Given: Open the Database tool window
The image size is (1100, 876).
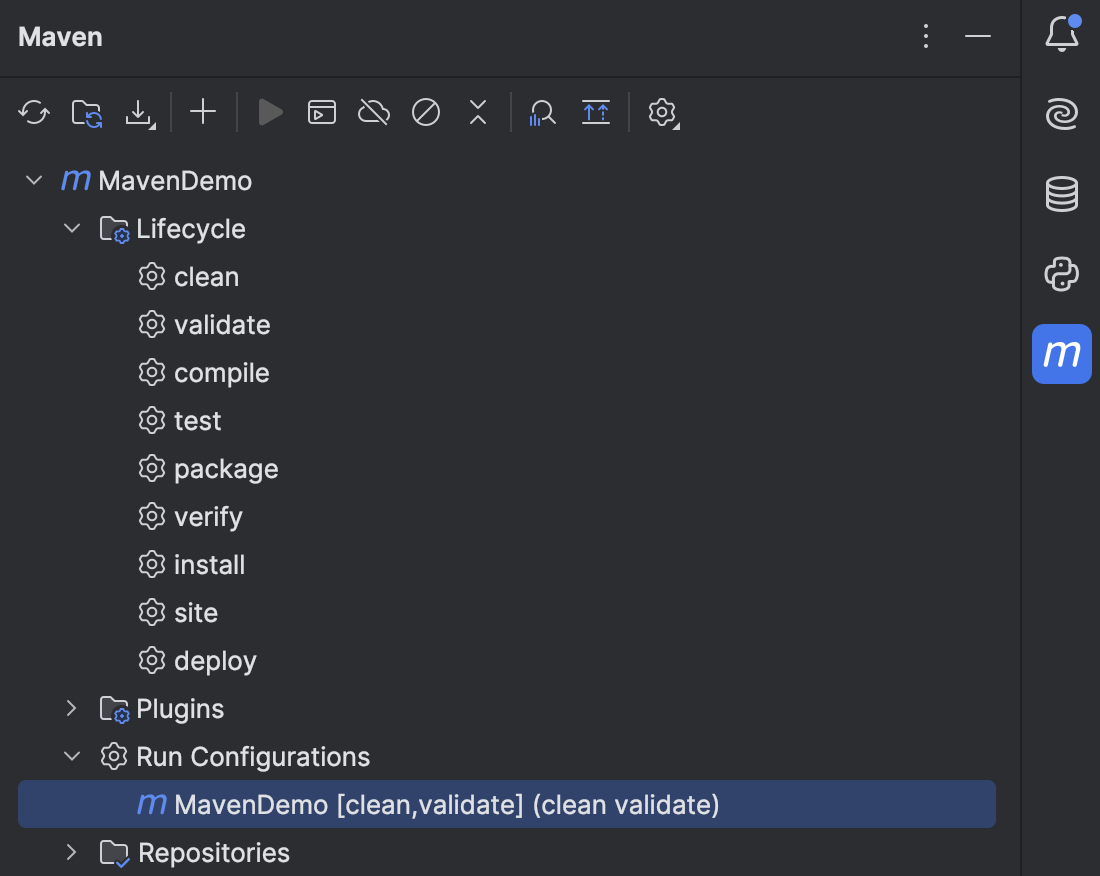Looking at the screenshot, I should pos(1062,194).
